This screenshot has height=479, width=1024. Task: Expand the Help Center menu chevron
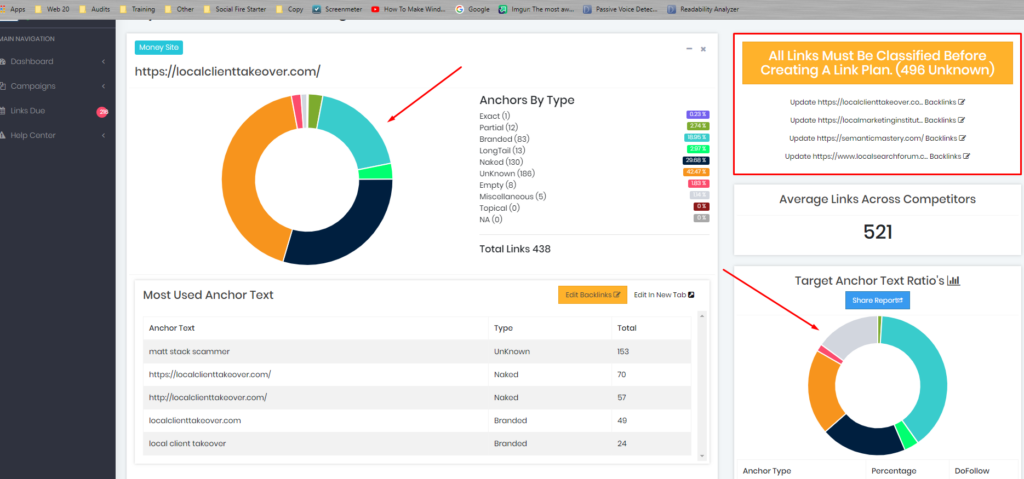pyautogui.click(x=104, y=135)
